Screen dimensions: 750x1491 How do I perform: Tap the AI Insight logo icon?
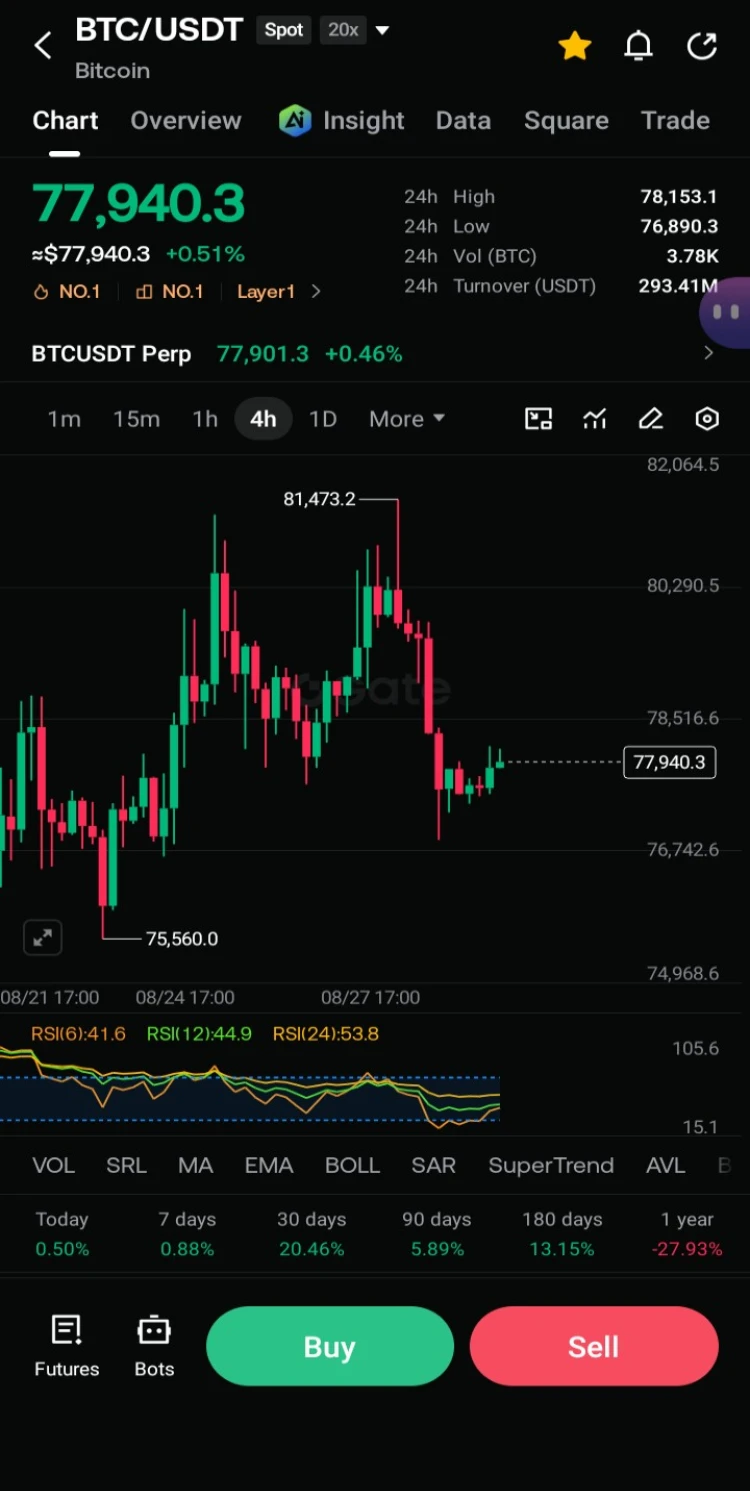pyautogui.click(x=295, y=121)
